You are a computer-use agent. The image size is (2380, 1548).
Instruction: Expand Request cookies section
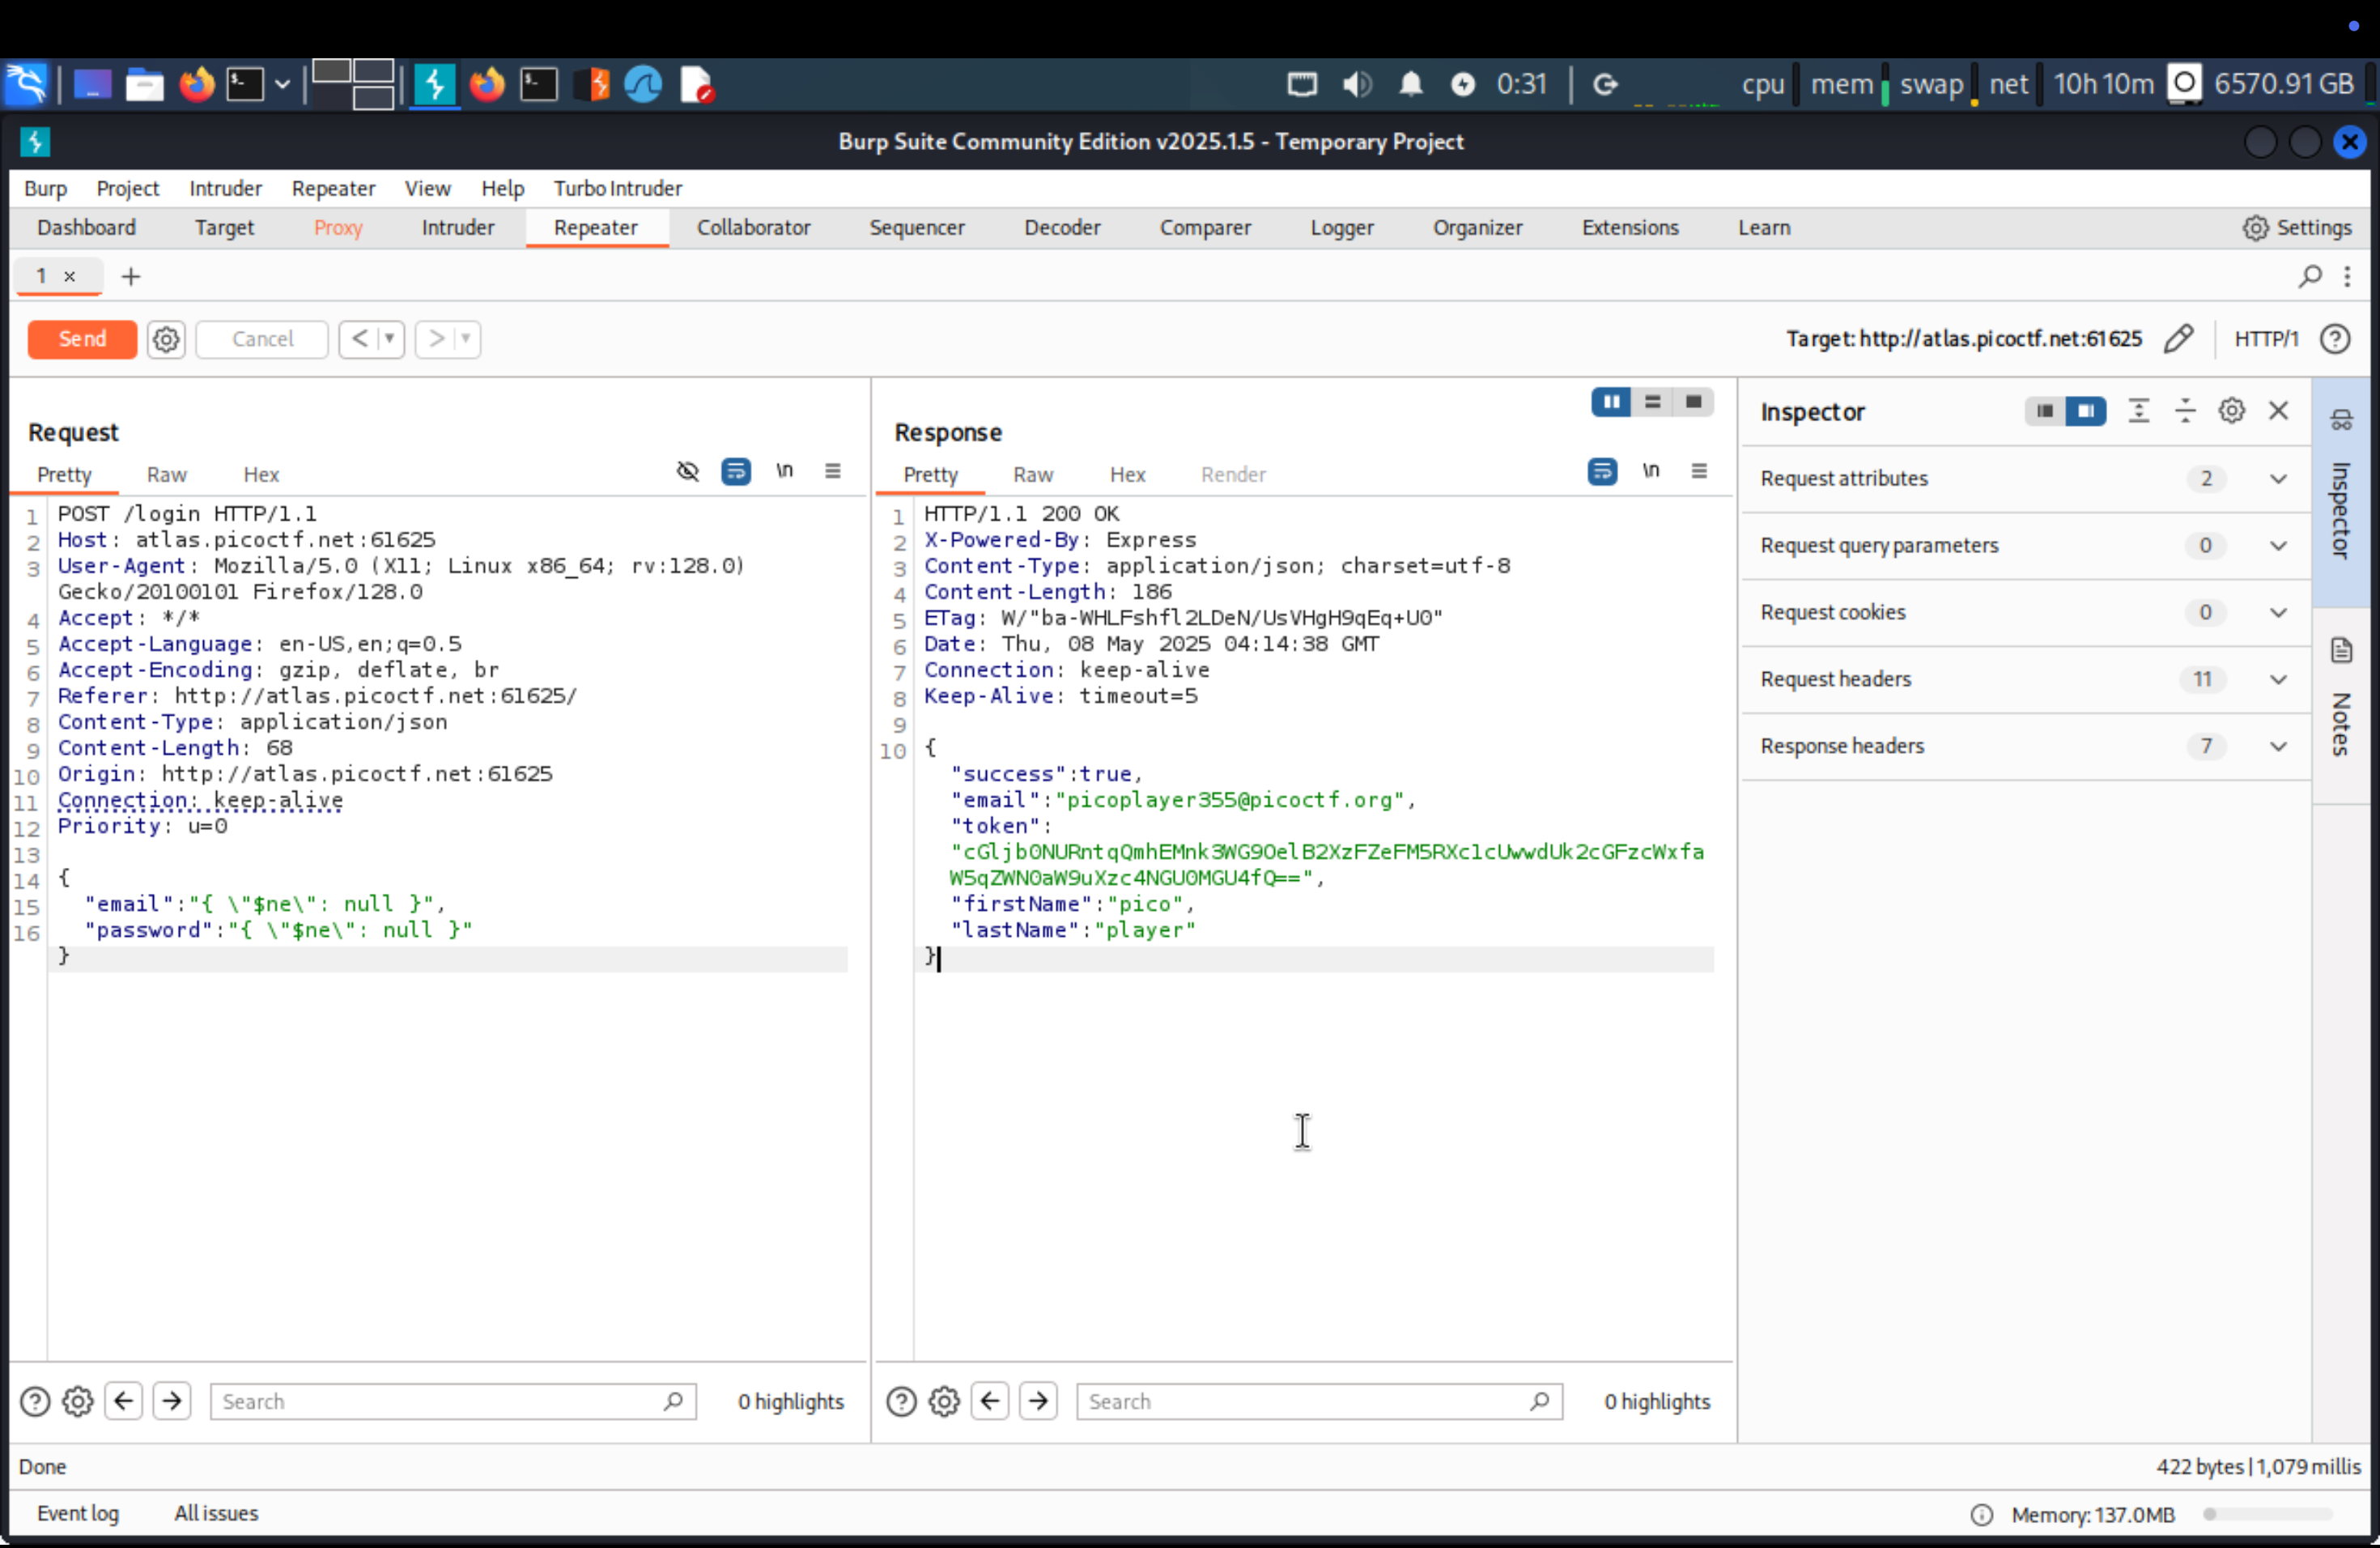click(x=2025, y=613)
